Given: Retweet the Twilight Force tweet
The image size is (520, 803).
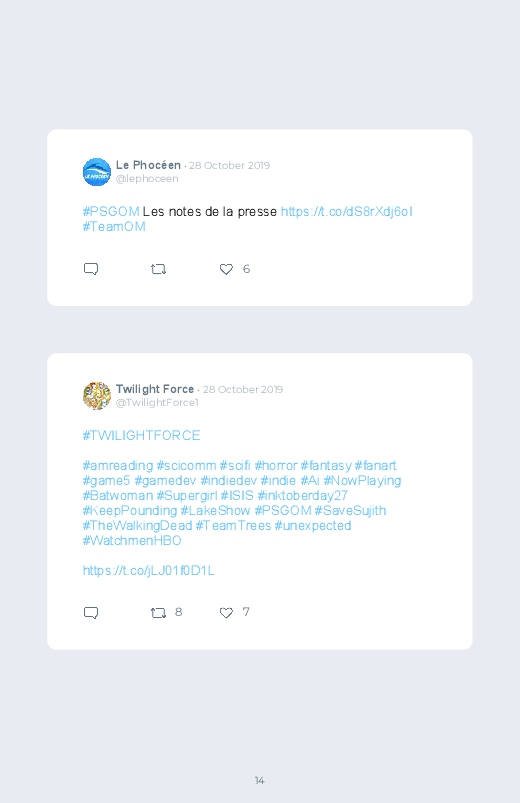Looking at the screenshot, I should pos(158,612).
